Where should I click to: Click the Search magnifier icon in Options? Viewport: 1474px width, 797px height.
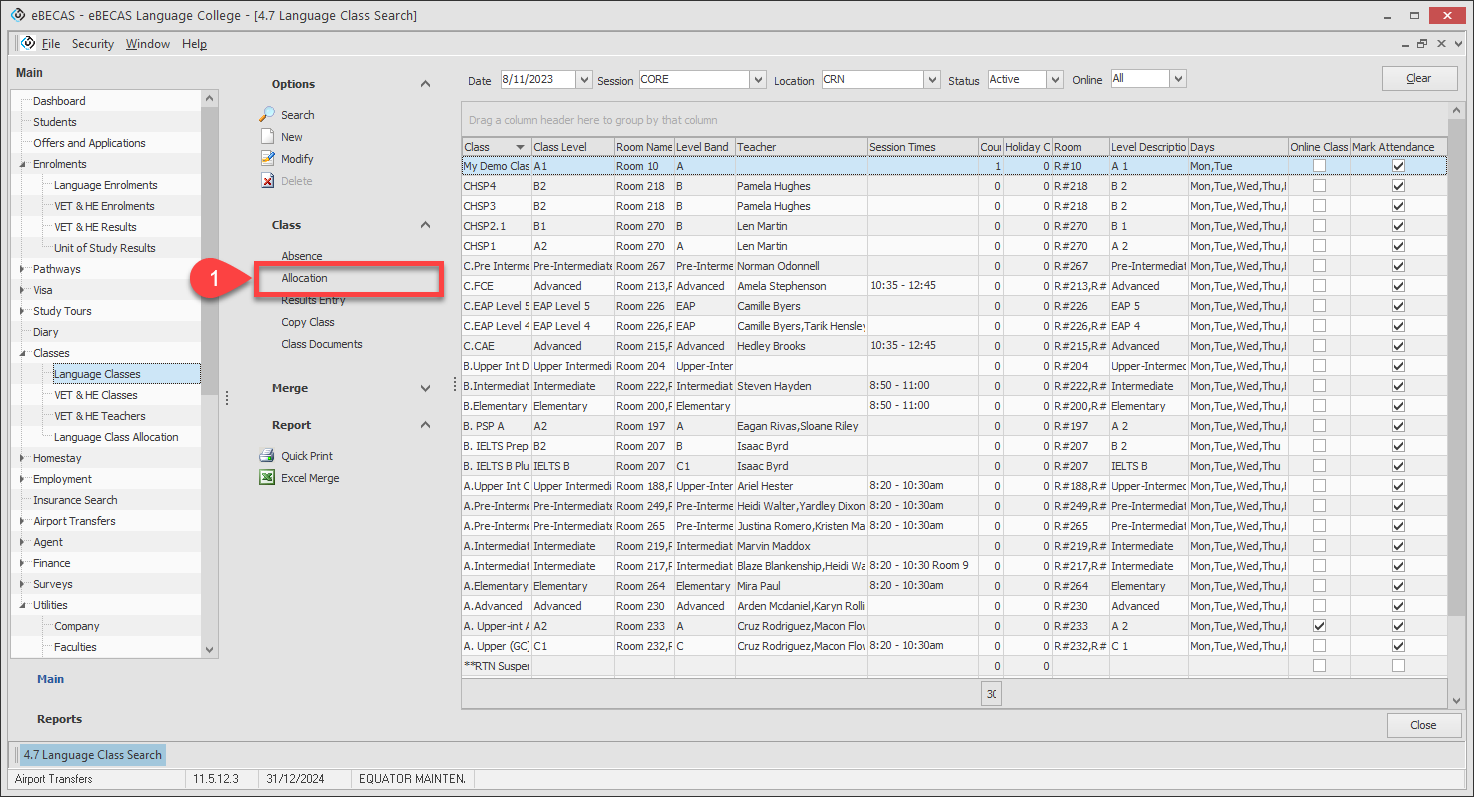pos(267,115)
